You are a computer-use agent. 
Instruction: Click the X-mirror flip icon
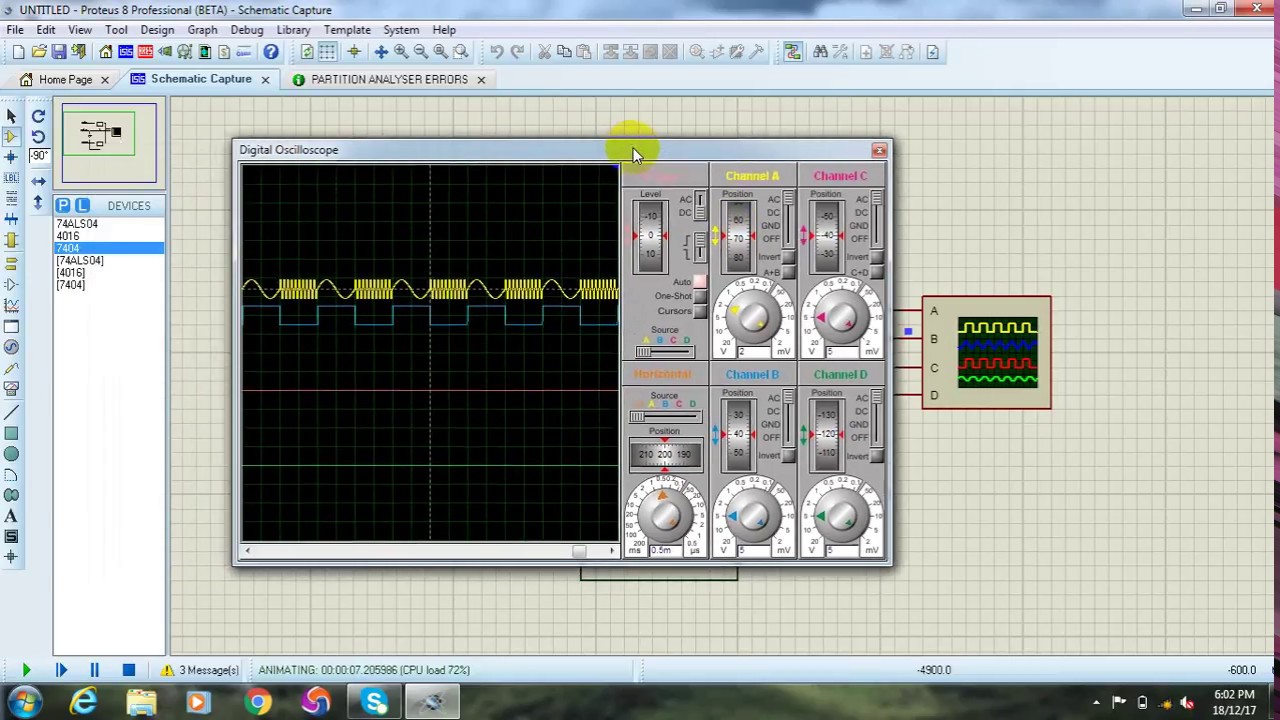38,181
